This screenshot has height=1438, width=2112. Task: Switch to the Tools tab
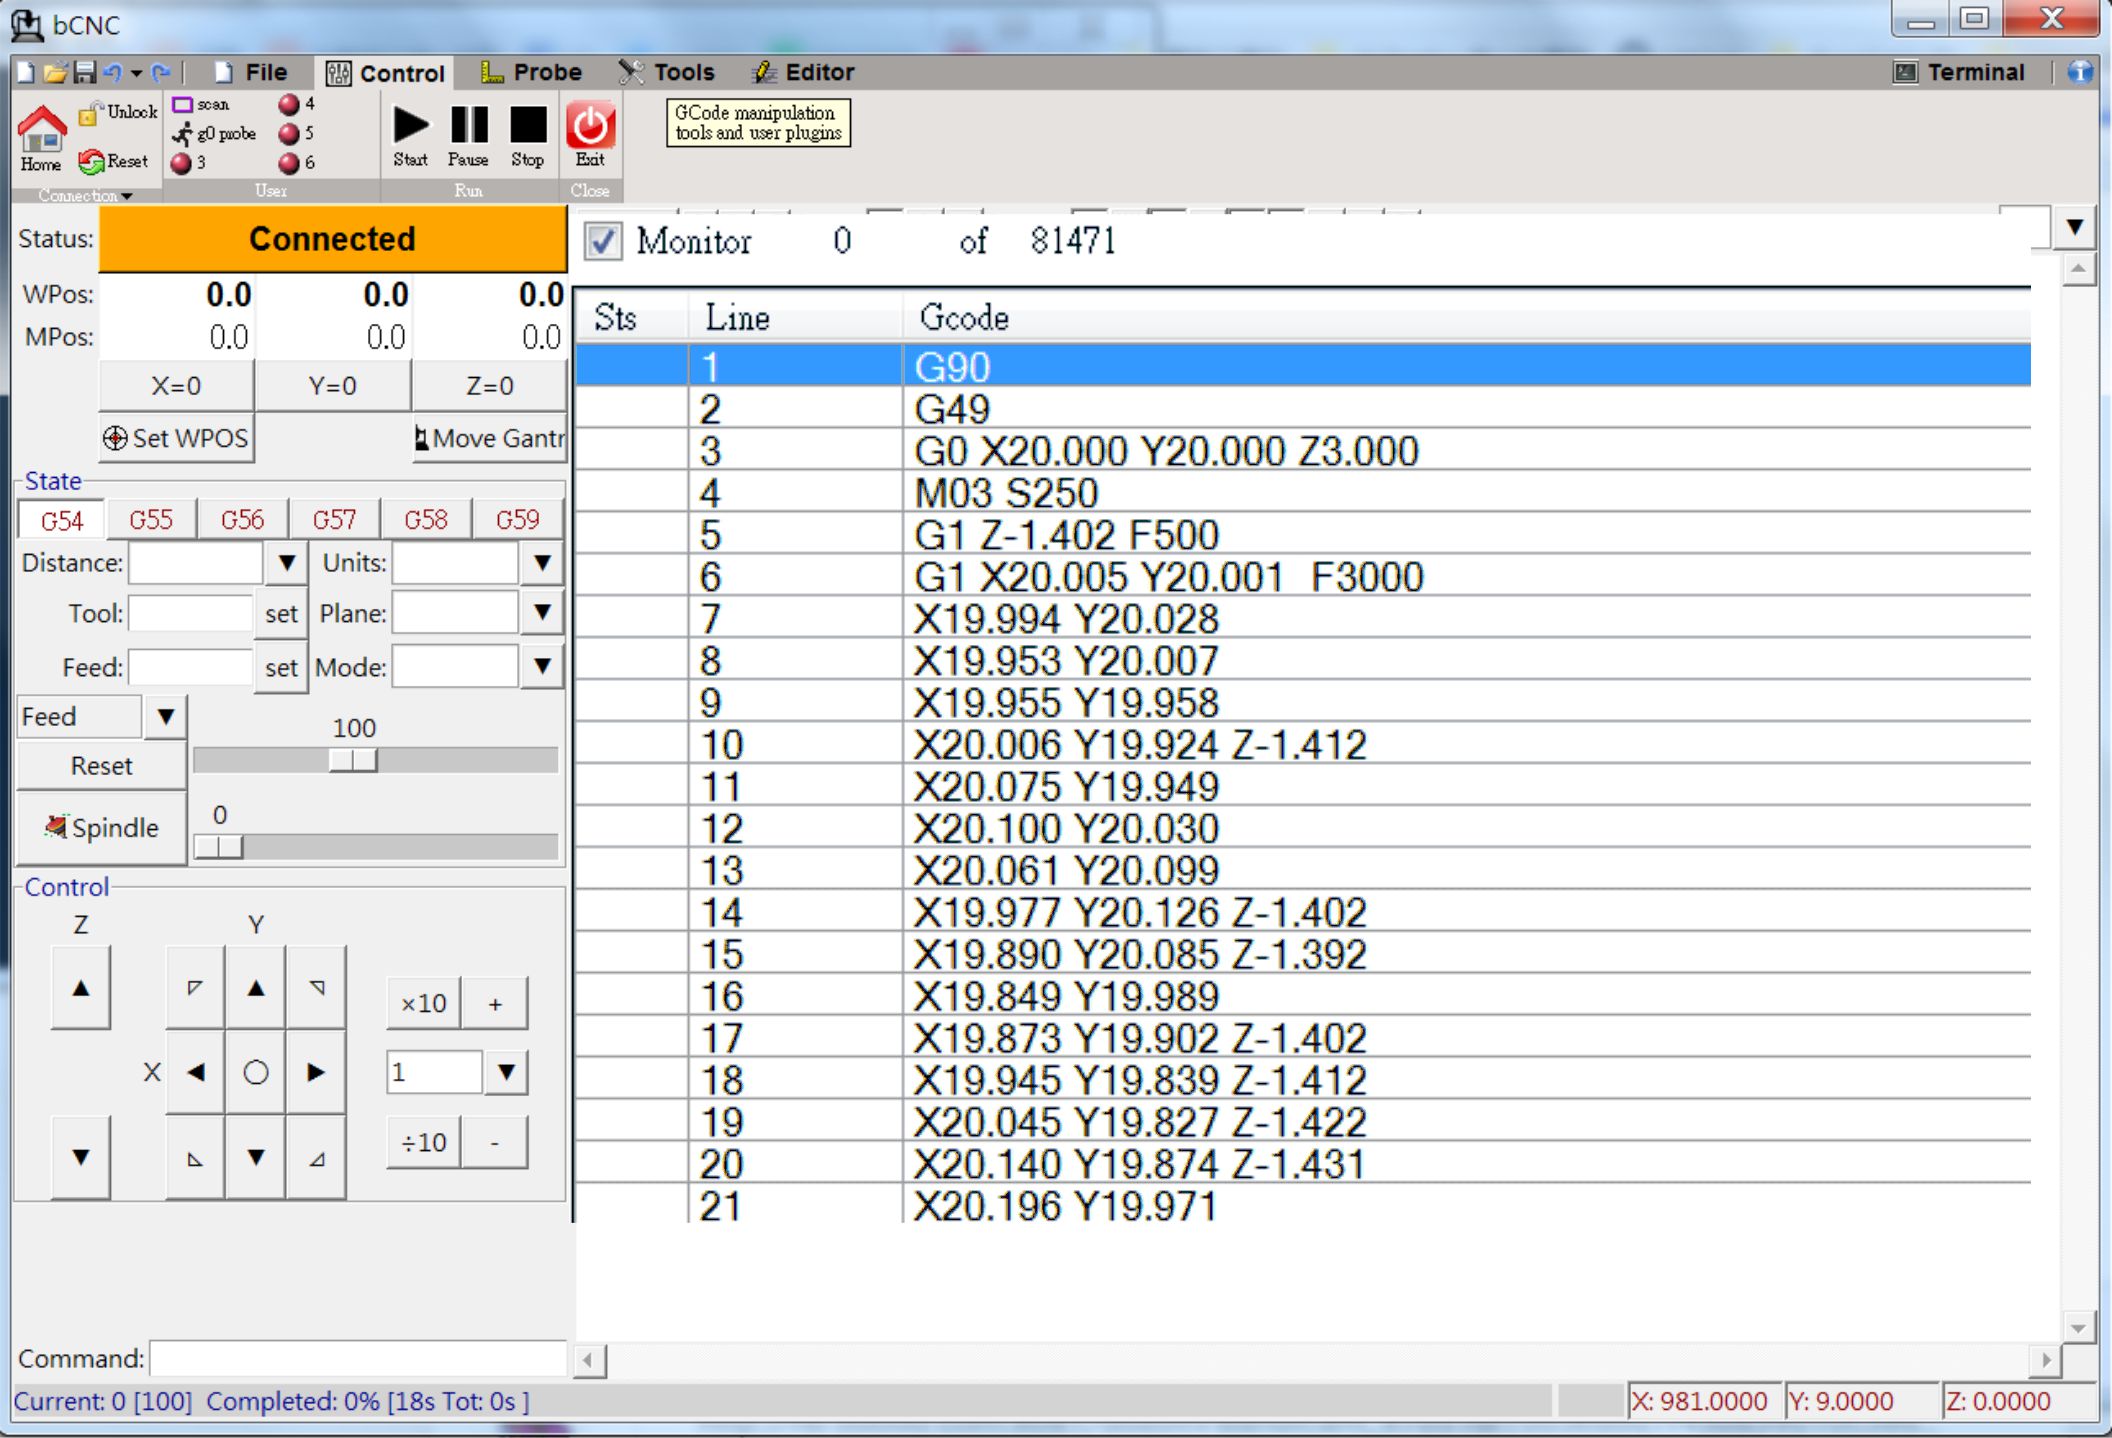tap(666, 72)
